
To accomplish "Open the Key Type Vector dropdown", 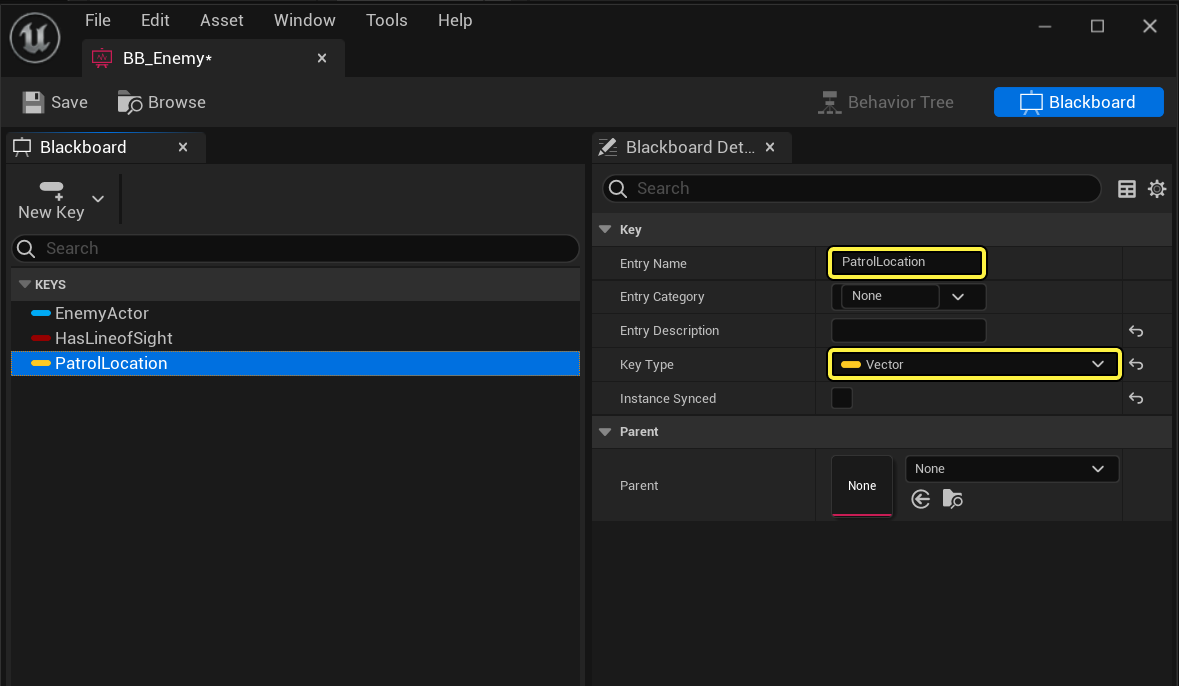I will point(974,365).
